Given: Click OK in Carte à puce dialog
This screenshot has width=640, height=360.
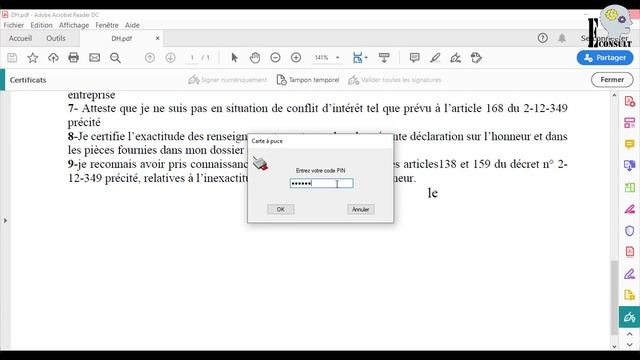Looking at the screenshot, I should click(280, 209).
